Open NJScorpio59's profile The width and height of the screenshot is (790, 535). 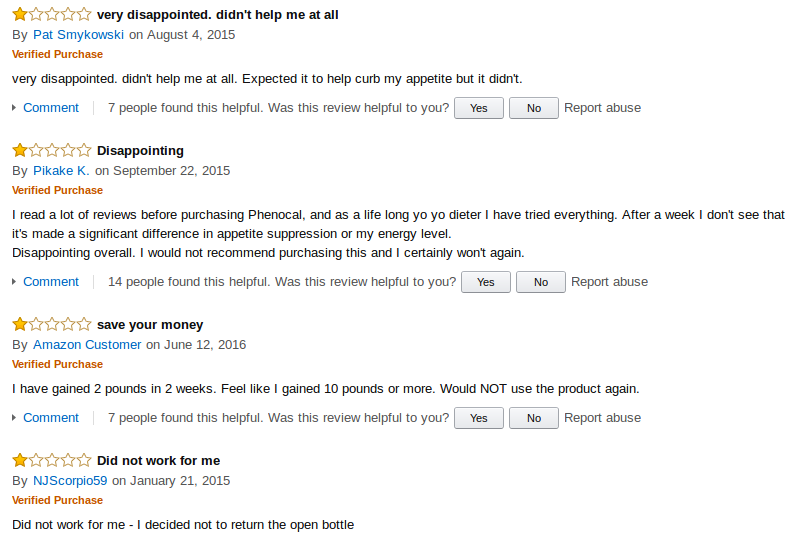coord(70,481)
